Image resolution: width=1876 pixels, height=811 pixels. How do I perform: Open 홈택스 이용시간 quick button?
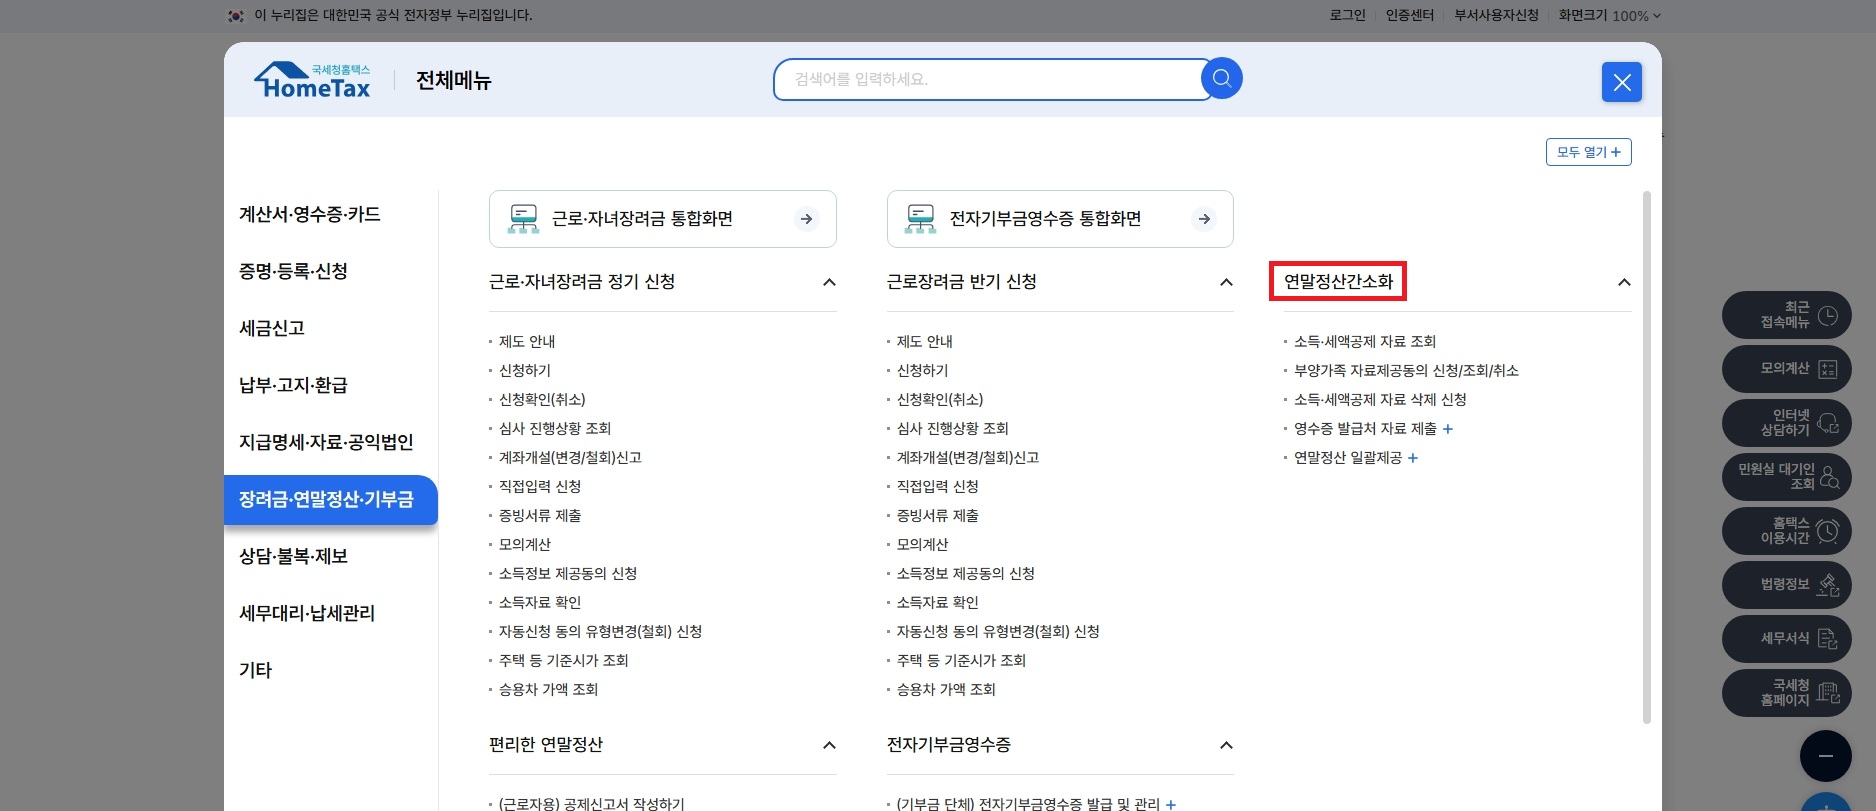(x=1786, y=531)
